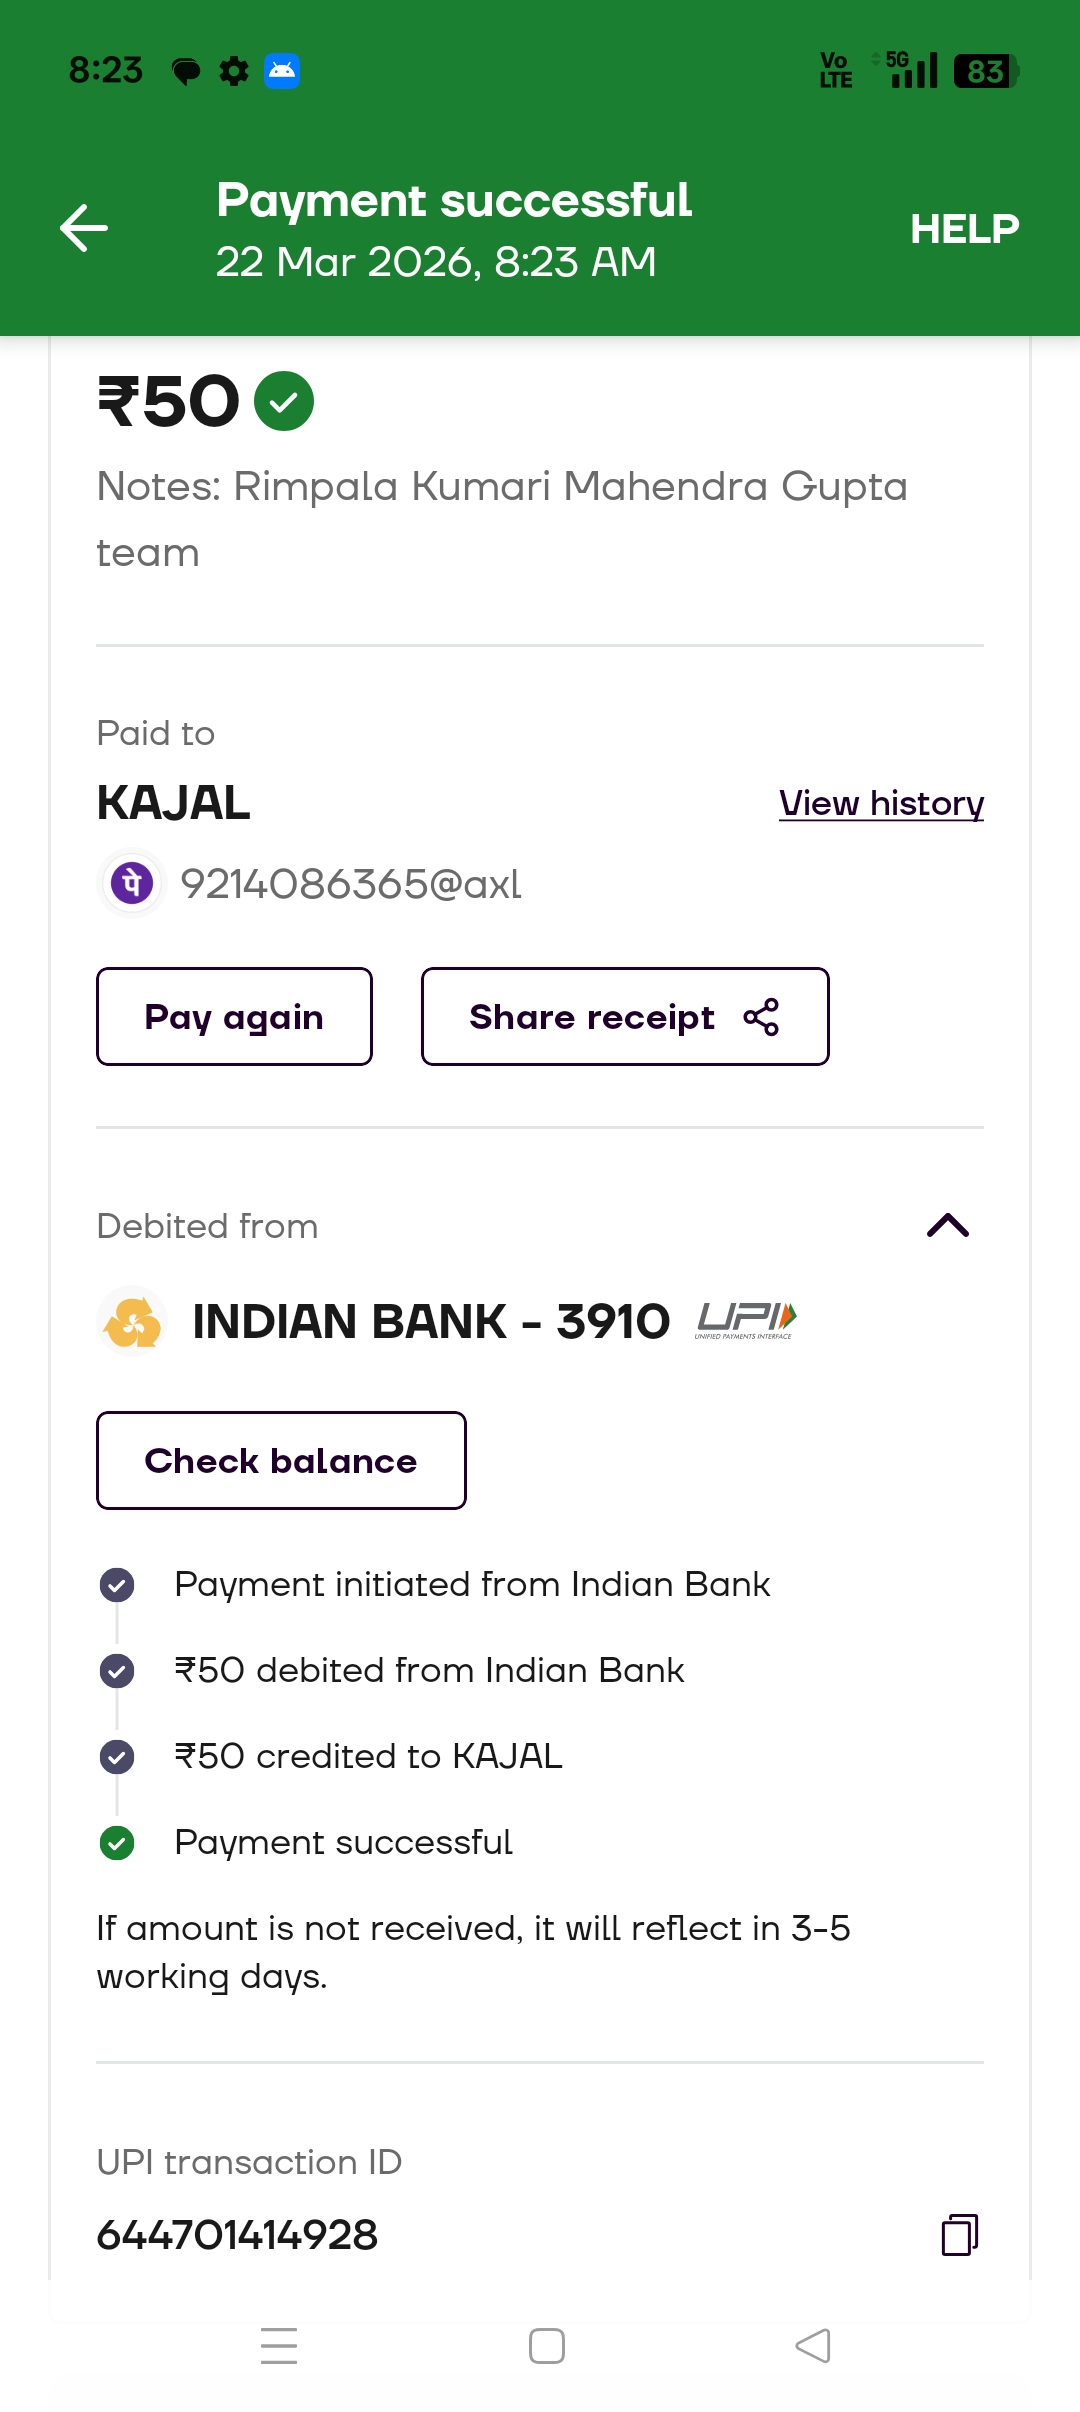Viewport: 1080px width, 2412px height.
Task: Tap the UPI logo next to bank name
Action: pyautogui.click(x=746, y=1321)
